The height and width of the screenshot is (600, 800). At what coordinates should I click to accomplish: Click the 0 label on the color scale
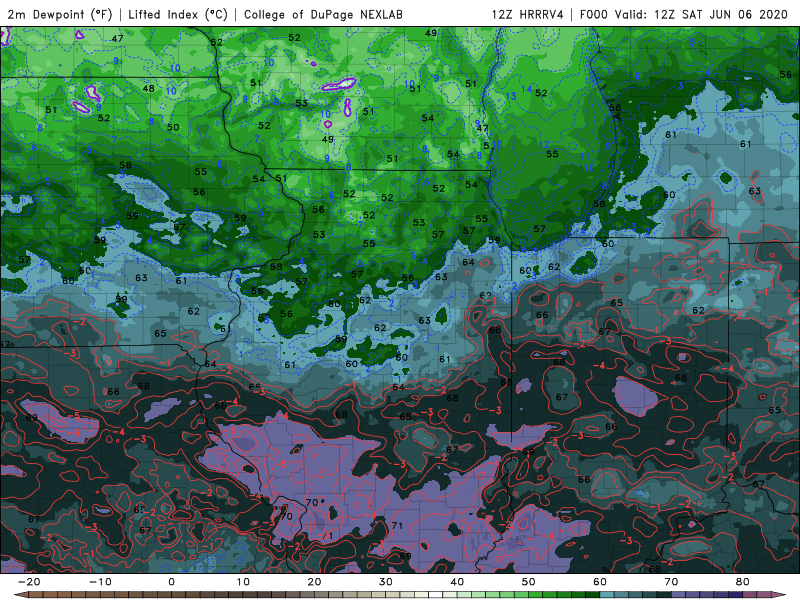click(x=171, y=582)
